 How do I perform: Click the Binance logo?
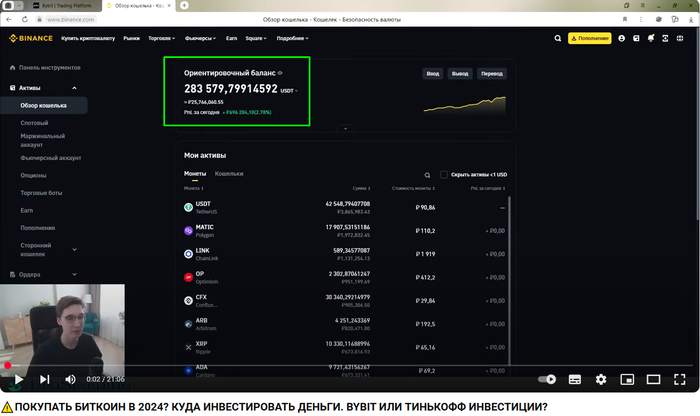[31, 38]
